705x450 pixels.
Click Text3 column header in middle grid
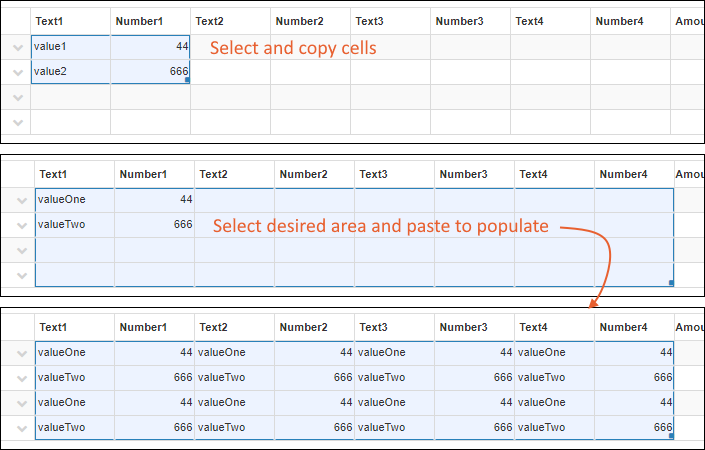coord(394,174)
